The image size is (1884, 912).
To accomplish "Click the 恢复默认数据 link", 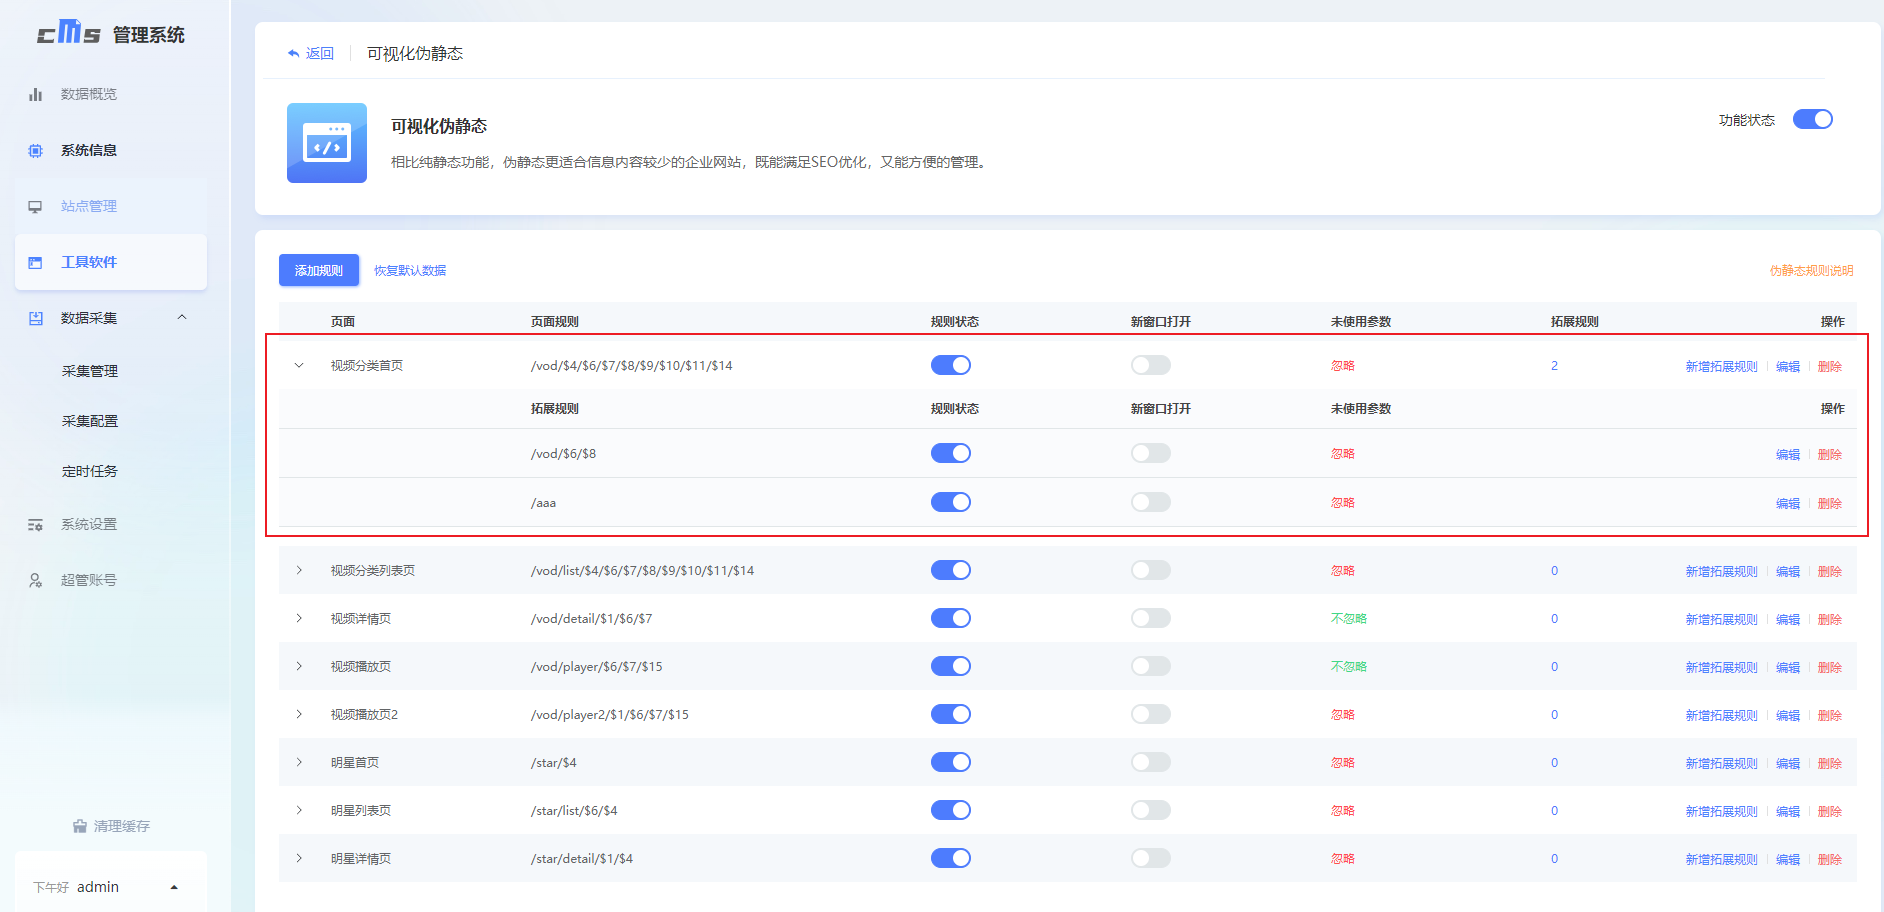I will (x=410, y=270).
